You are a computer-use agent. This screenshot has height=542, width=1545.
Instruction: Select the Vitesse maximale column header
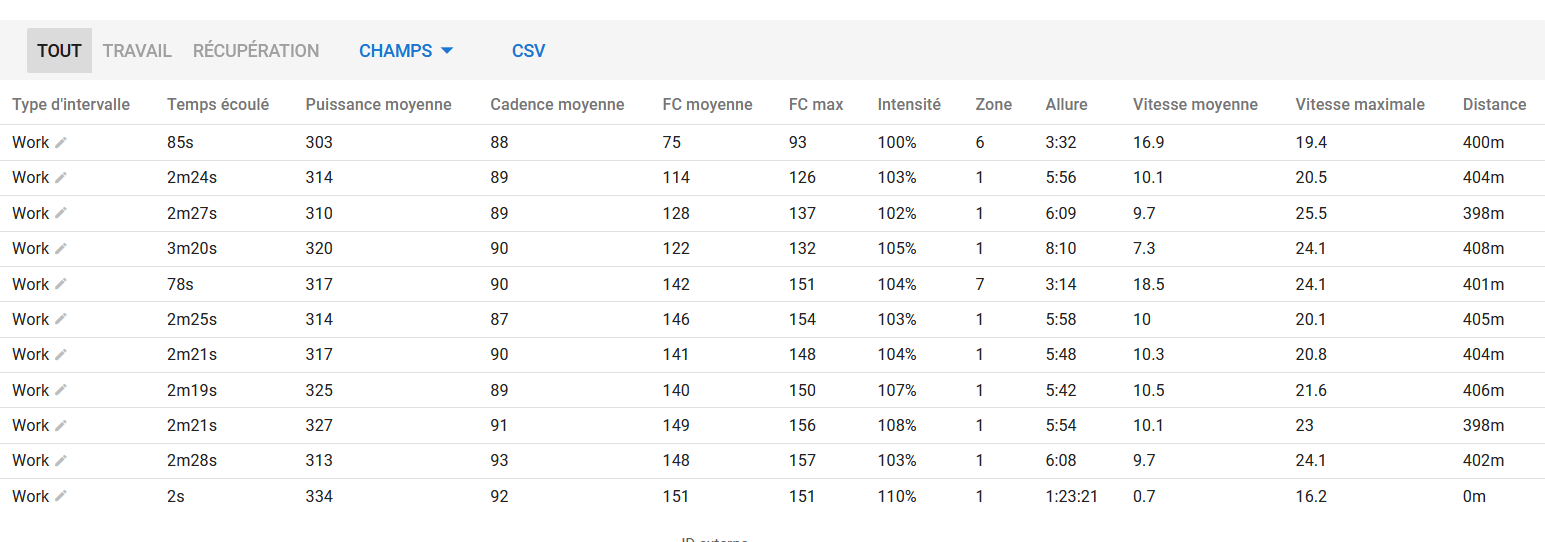coord(1360,104)
